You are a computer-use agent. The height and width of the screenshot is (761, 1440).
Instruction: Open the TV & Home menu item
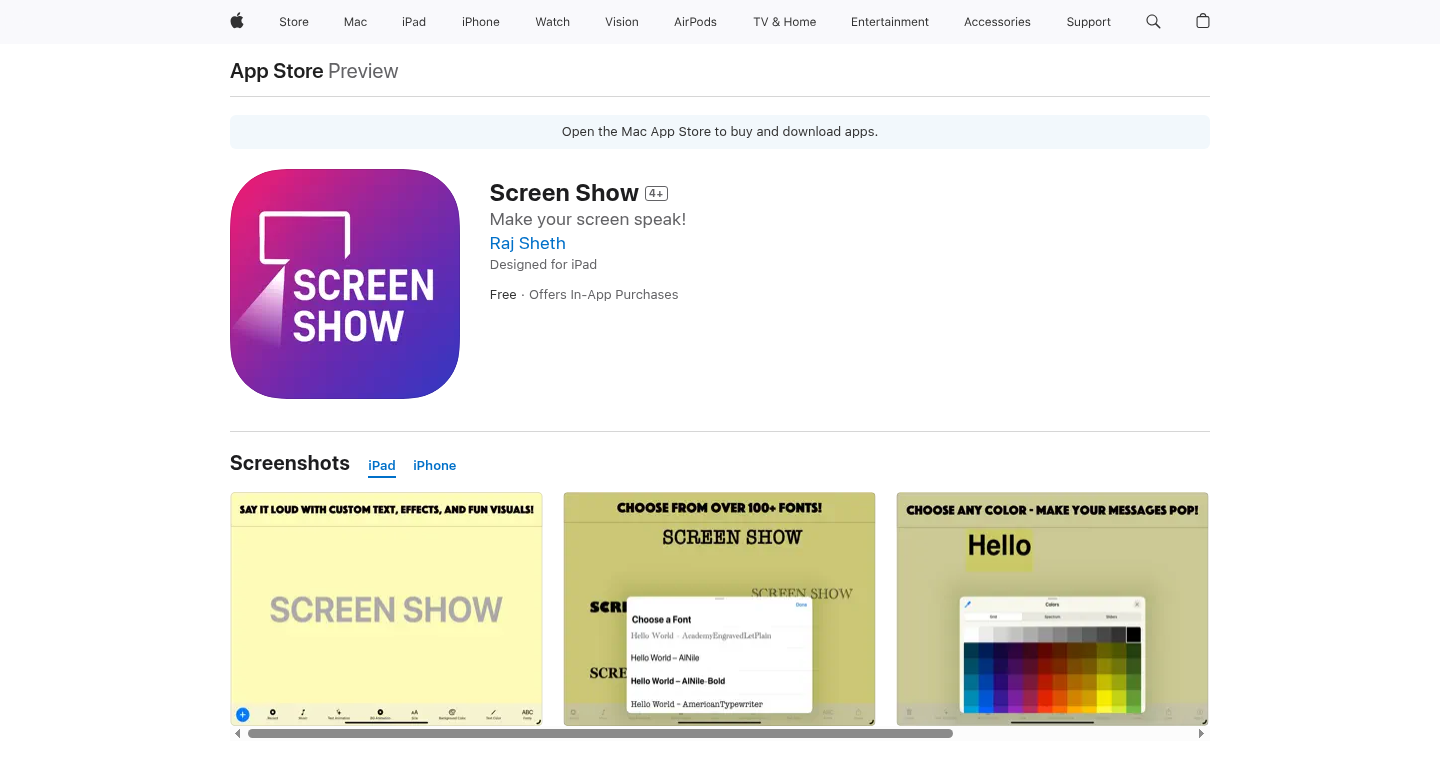[x=785, y=22]
